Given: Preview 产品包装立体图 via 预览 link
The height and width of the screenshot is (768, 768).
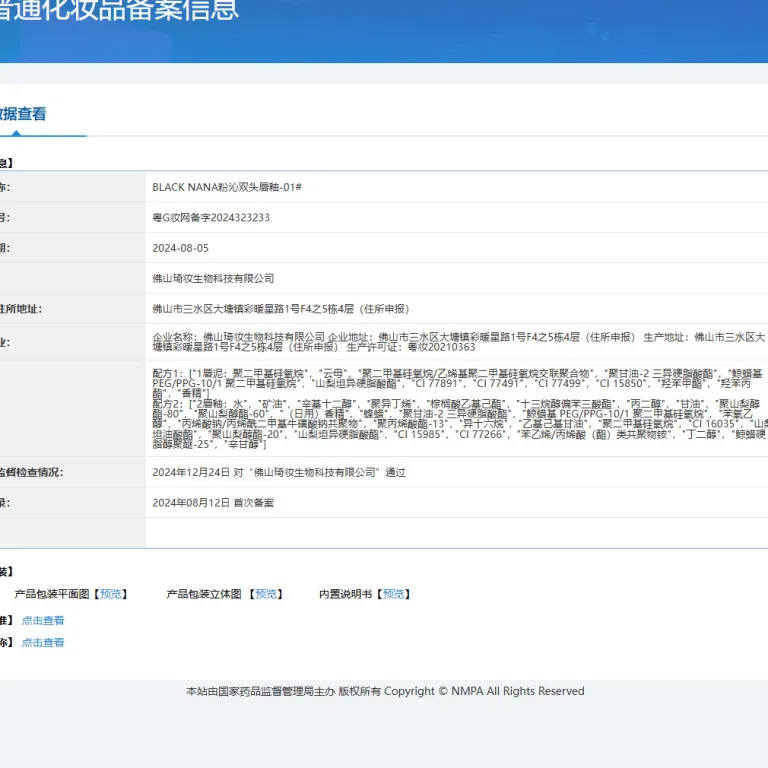Looking at the screenshot, I should click(266, 594).
